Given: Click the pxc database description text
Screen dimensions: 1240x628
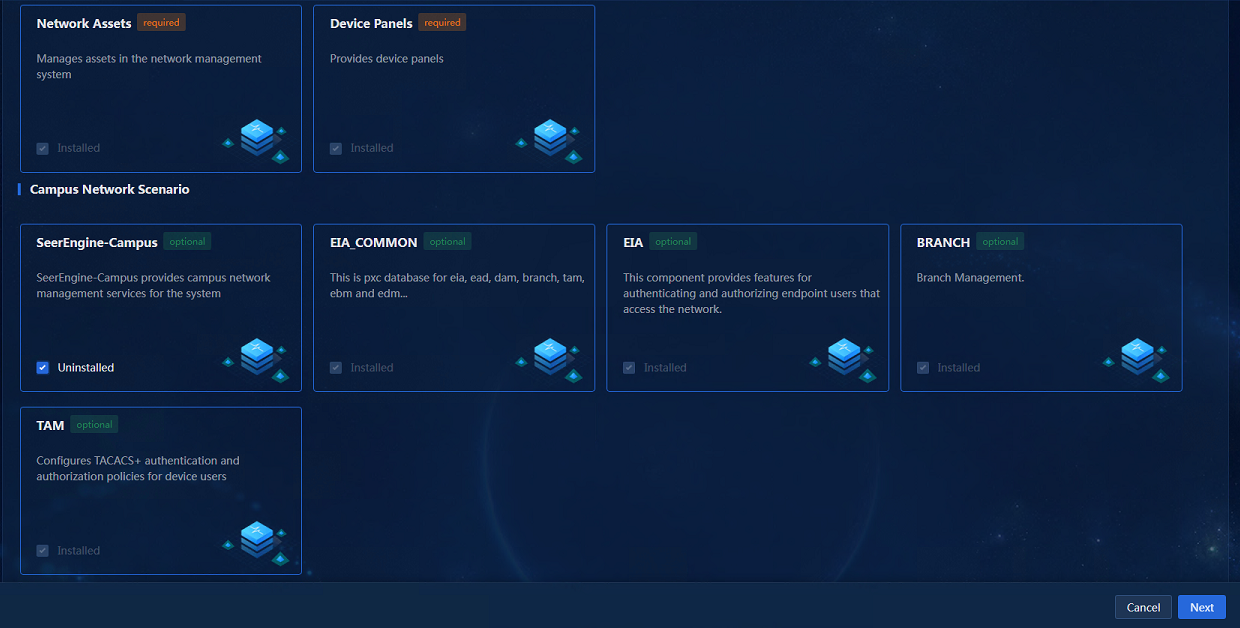Looking at the screenshot, I should coord(457,286).
